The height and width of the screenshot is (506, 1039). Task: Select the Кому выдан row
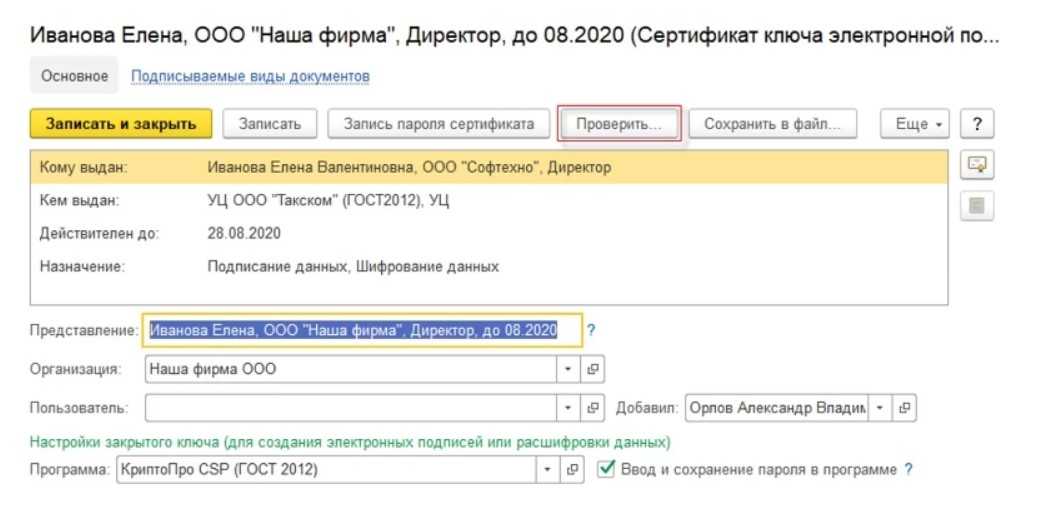489,168
